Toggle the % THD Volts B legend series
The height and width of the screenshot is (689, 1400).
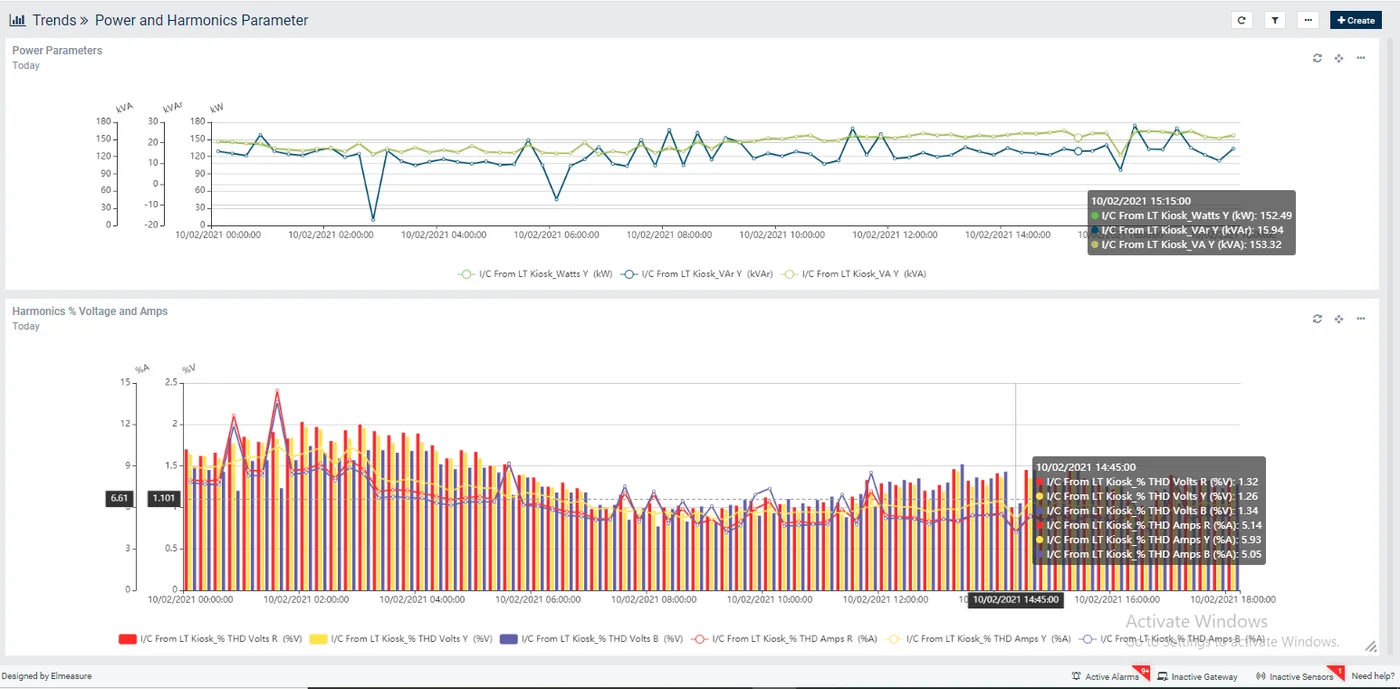(591, 638)
